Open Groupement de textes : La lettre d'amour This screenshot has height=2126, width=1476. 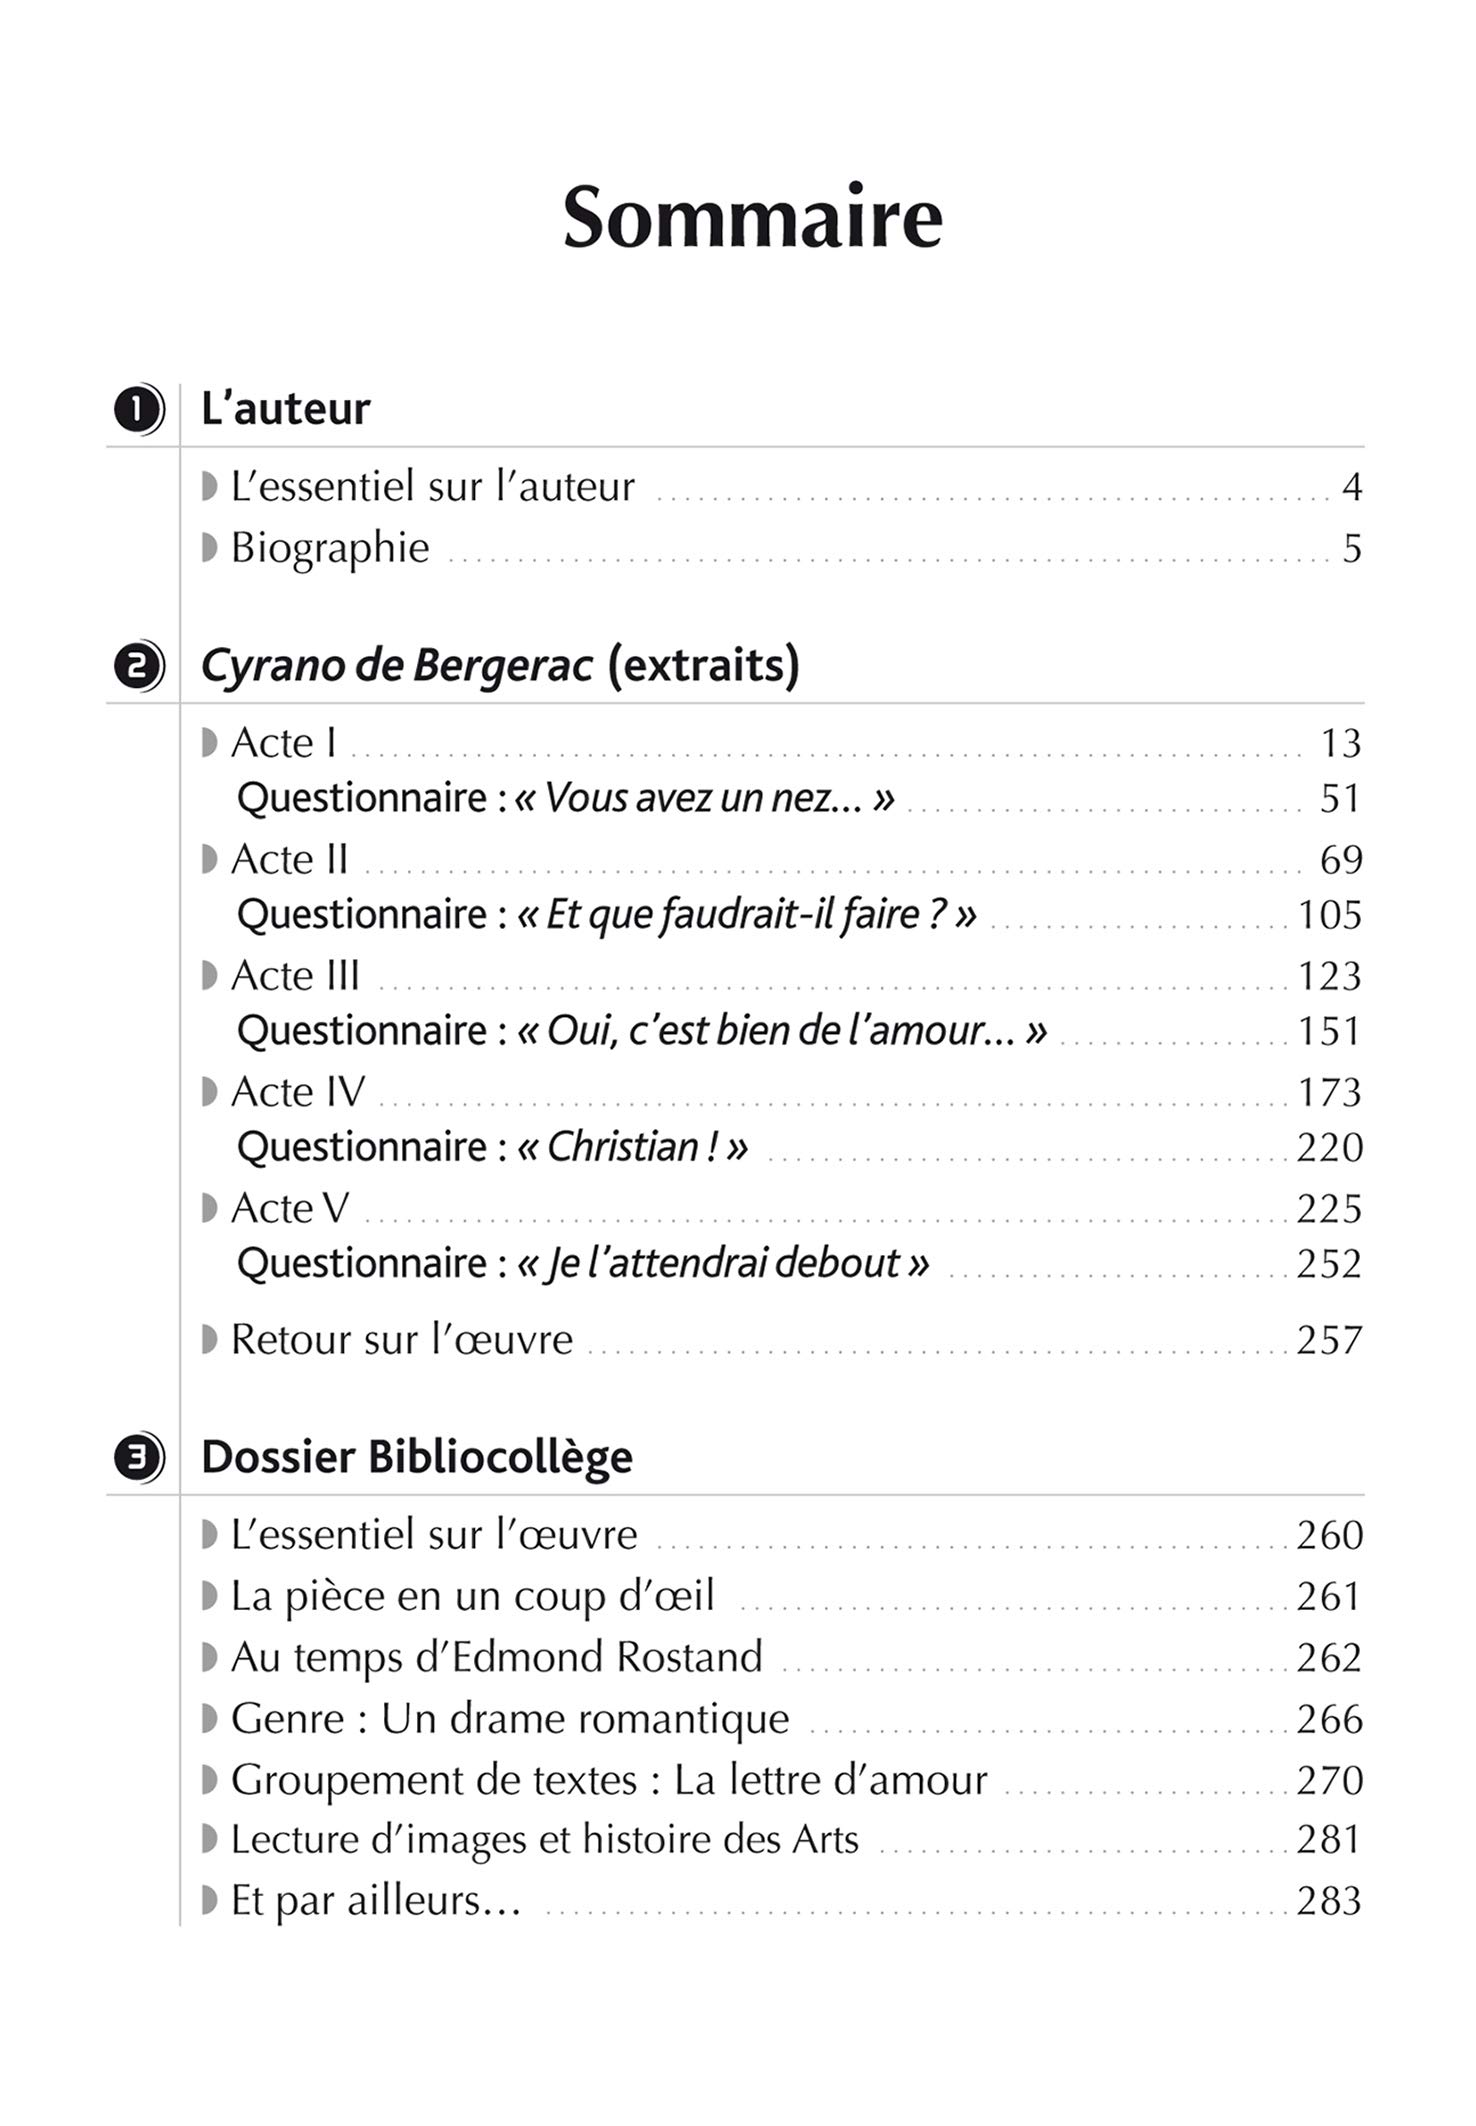(608, 1780)
